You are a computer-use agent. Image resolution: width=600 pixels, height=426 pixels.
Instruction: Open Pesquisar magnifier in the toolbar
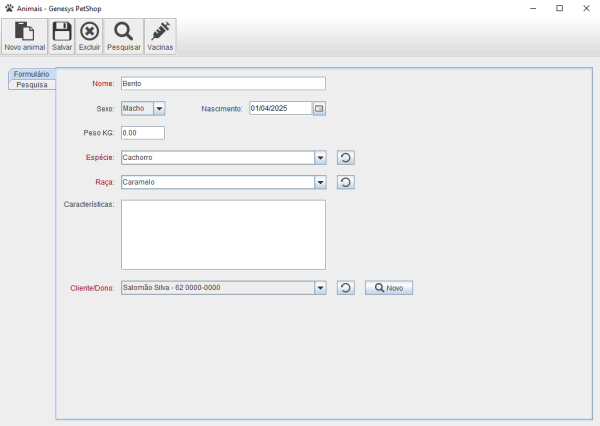pos(123,36)
